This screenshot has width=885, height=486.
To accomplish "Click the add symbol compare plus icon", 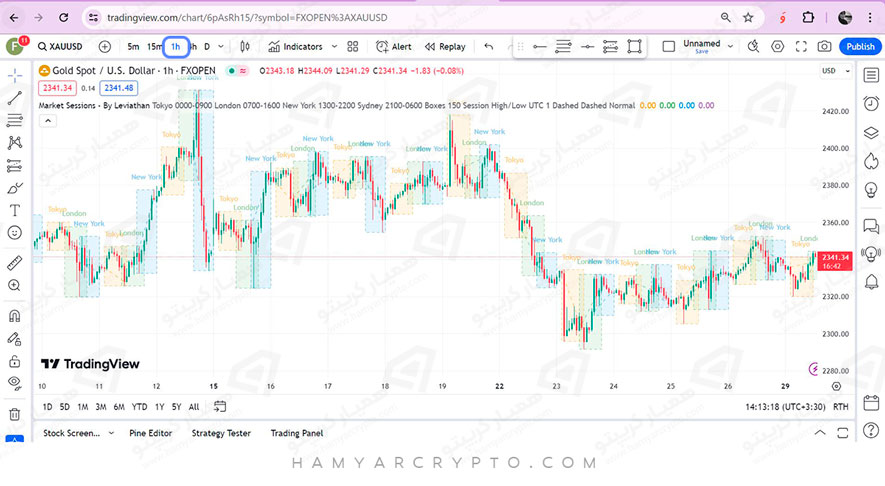I will 105,46.
